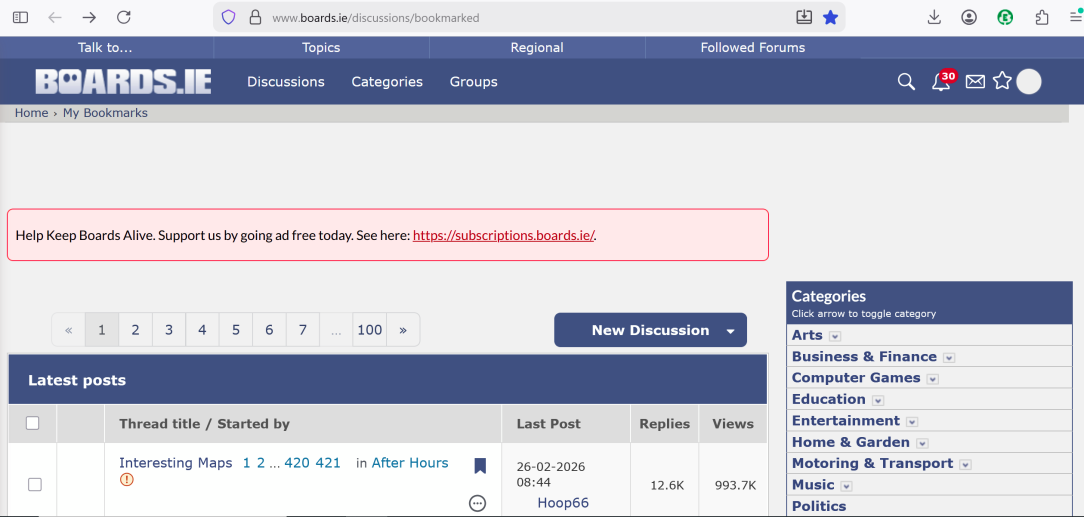The image size is (1084, 517).
Task: Expand the Arts category arrow
Action: click(834, 336)
